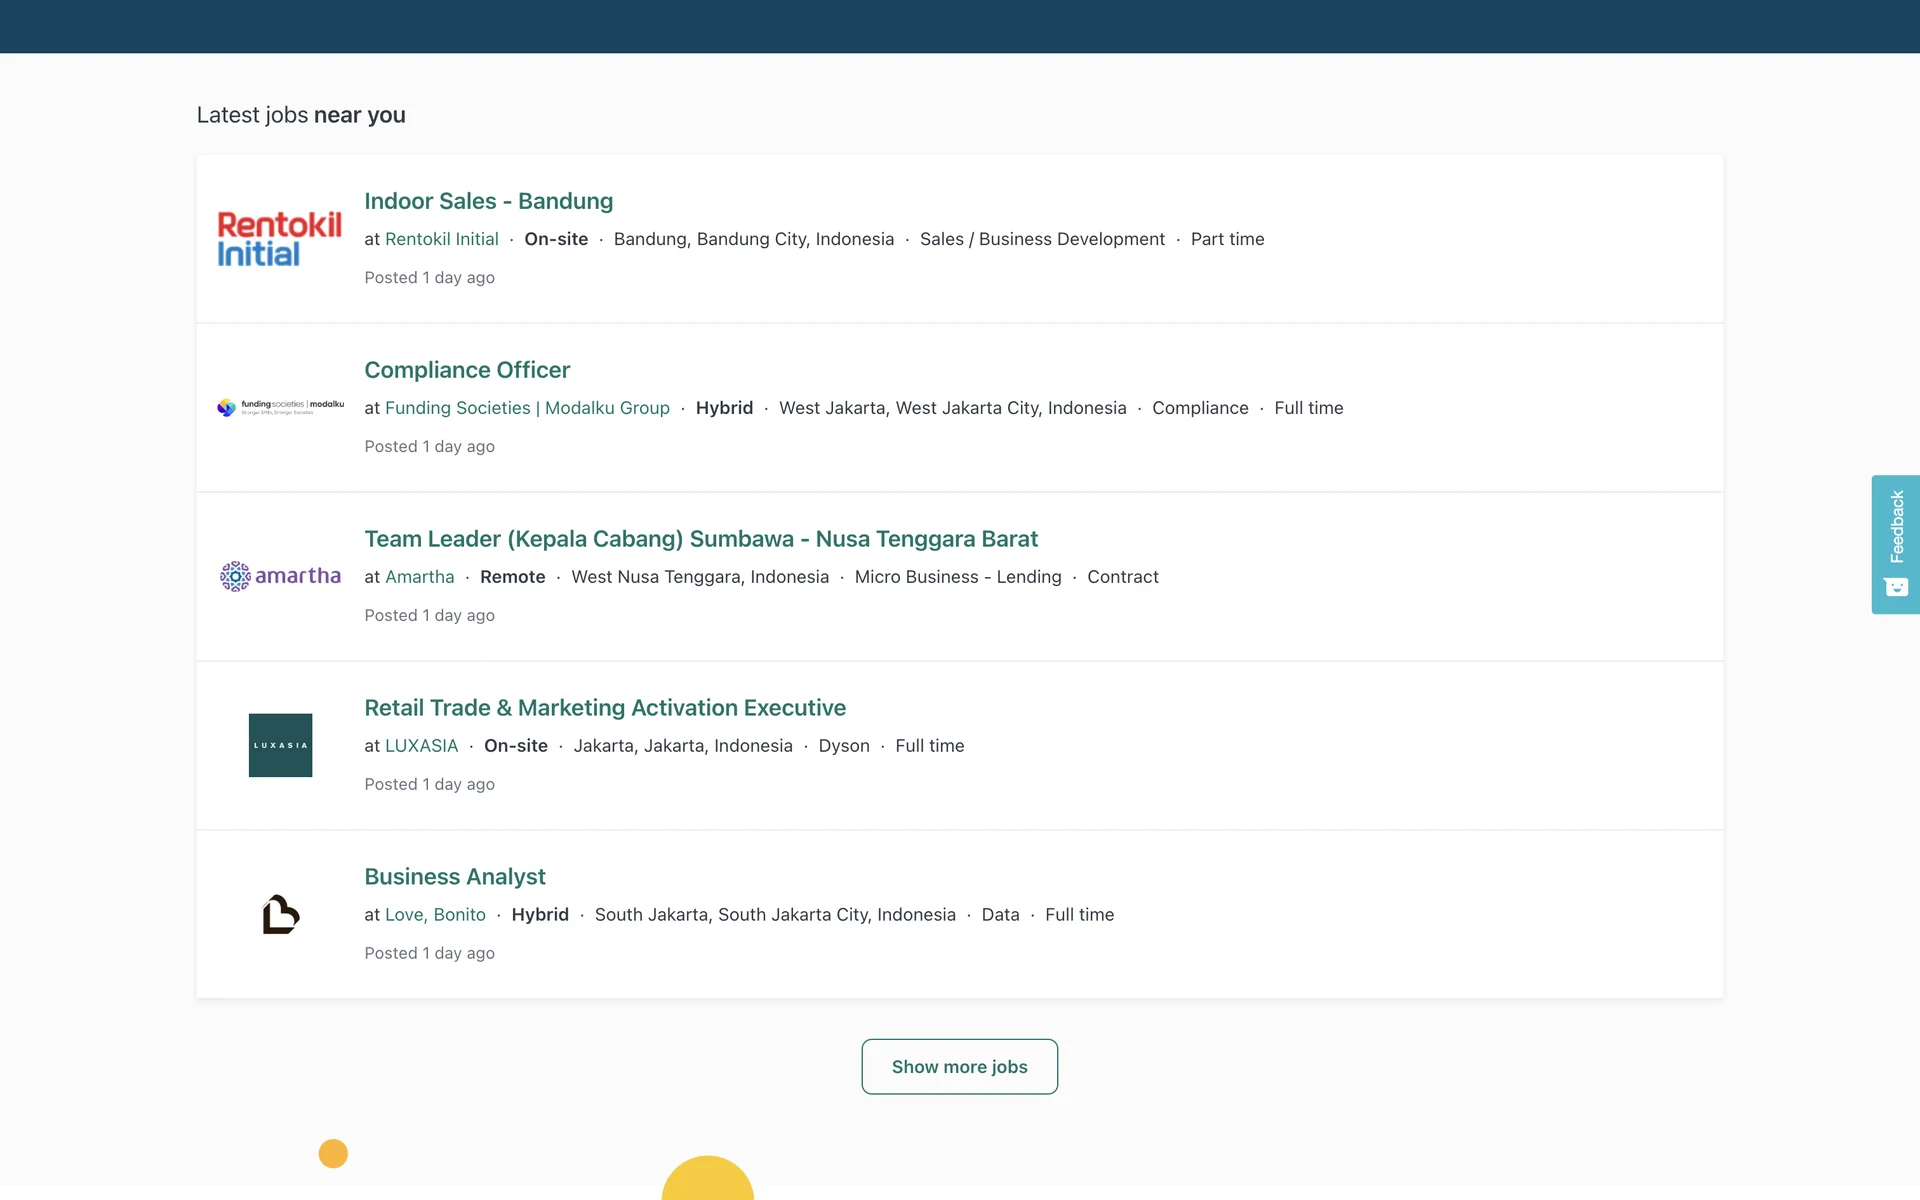
Task: Click the Love, Bonito company link
Action: coord(435,915)
